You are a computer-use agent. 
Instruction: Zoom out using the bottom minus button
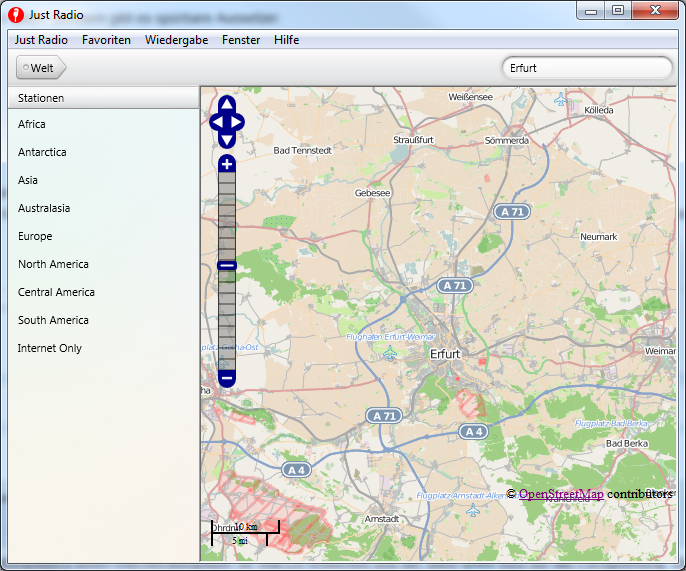227,378
